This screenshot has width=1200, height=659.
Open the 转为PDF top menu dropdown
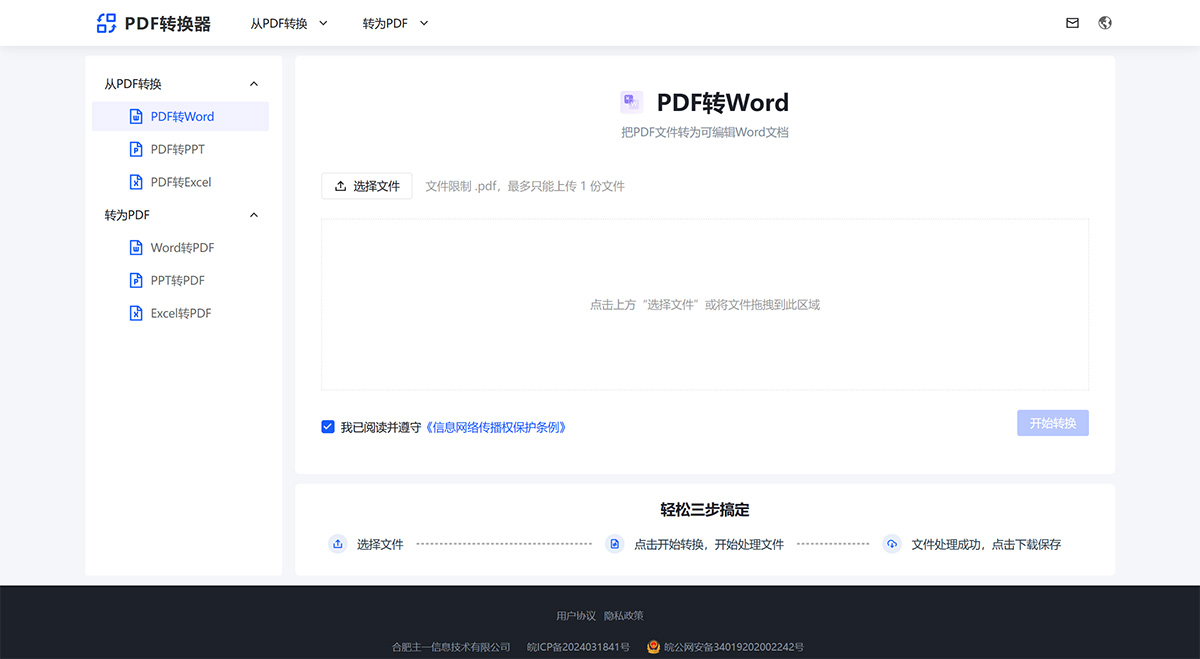[x=394, y=22]
